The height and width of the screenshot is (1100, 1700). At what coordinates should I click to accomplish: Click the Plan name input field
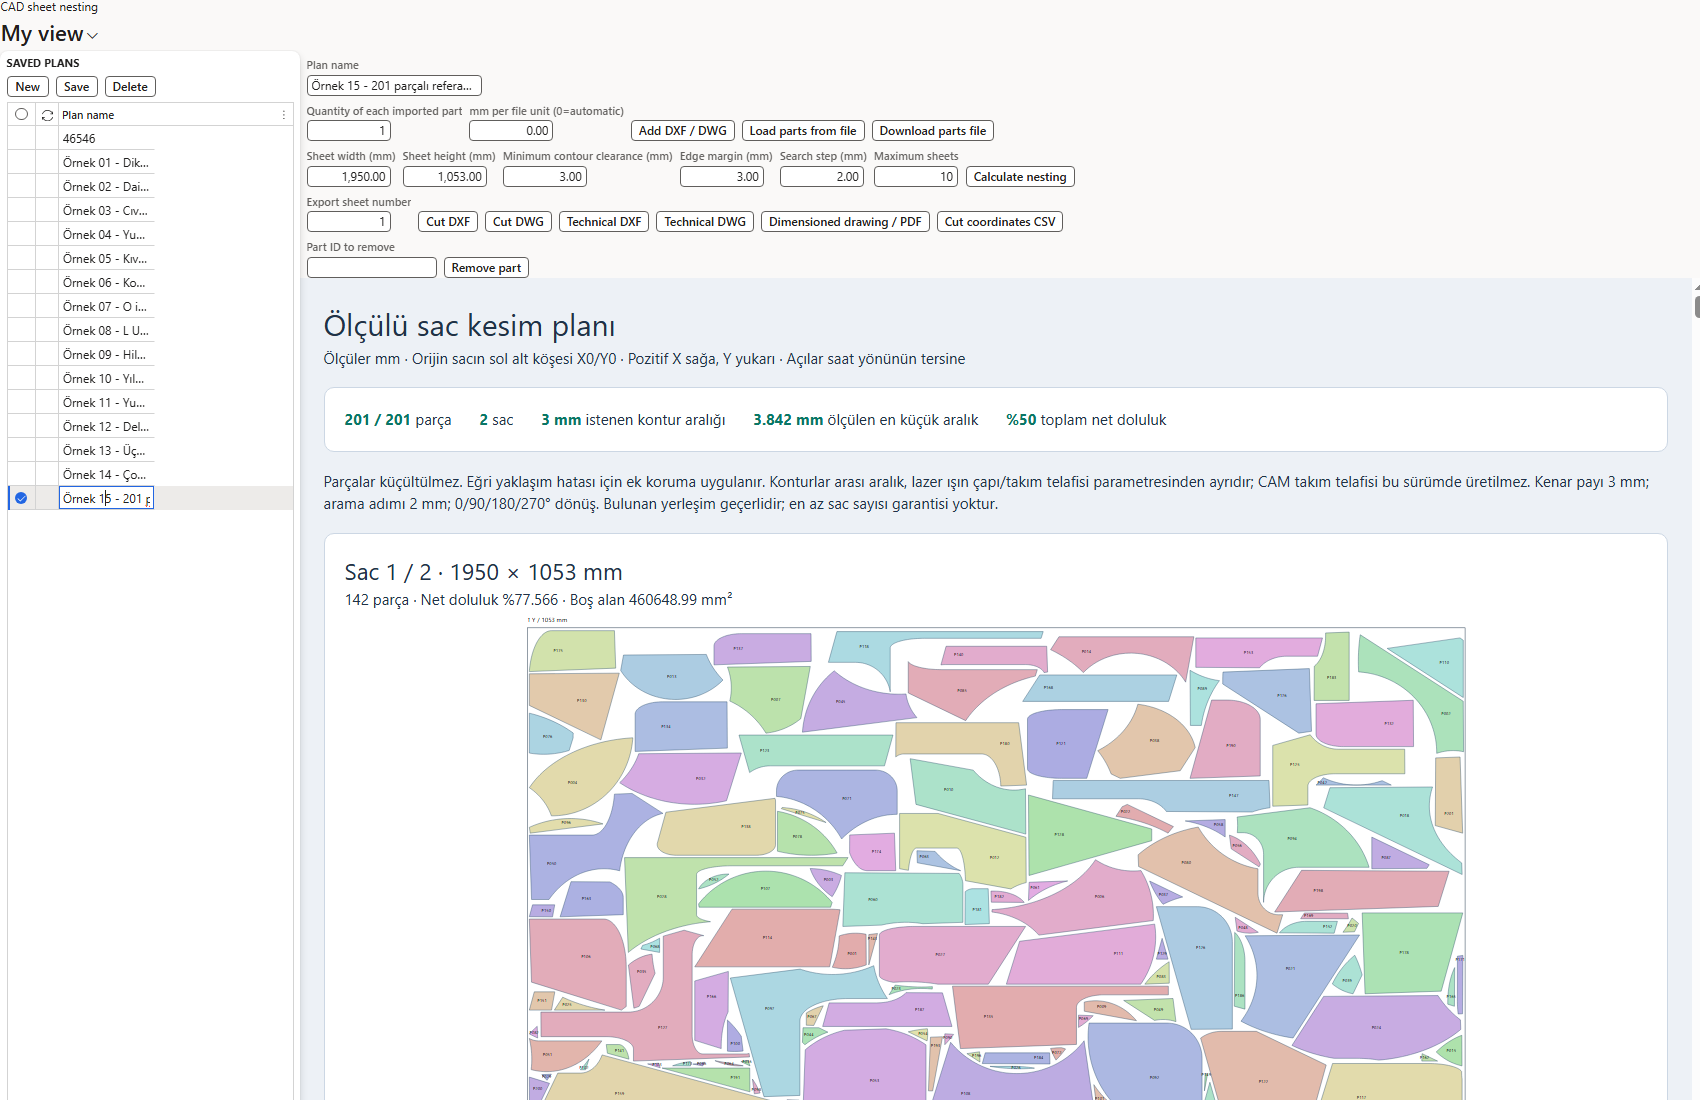pos(394,86)
